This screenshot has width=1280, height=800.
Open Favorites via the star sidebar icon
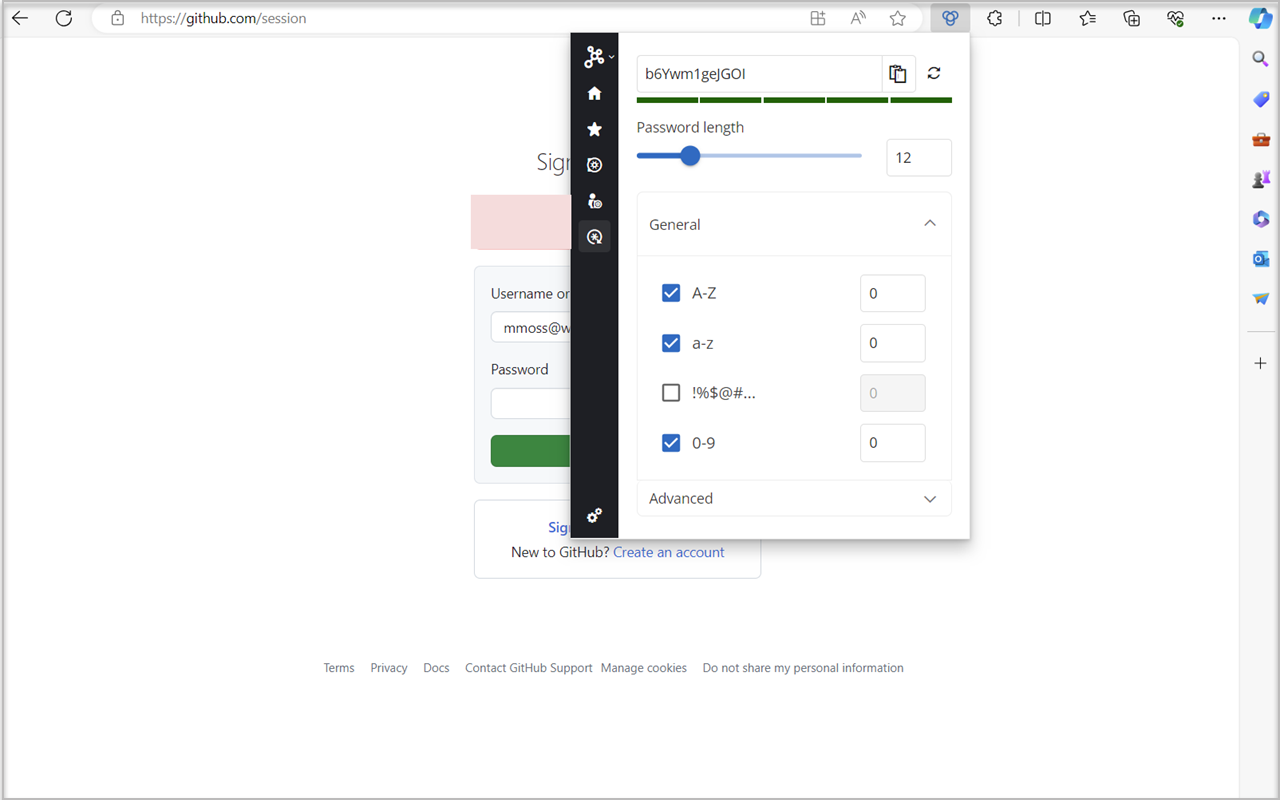594,129
